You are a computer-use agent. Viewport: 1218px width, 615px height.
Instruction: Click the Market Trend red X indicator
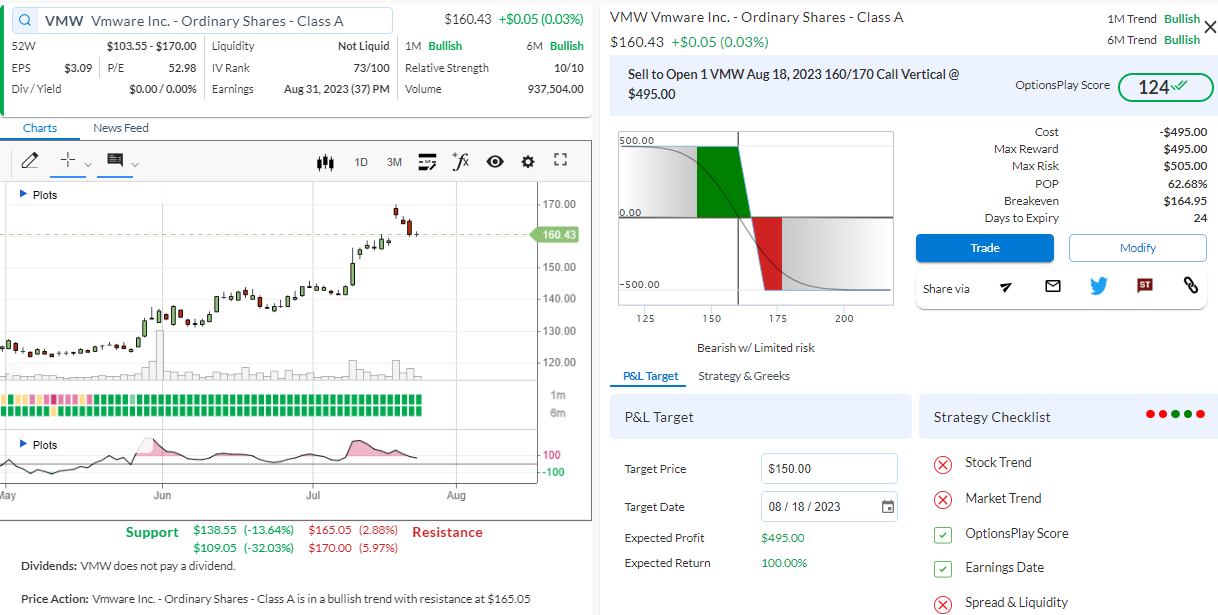point(943,499)
